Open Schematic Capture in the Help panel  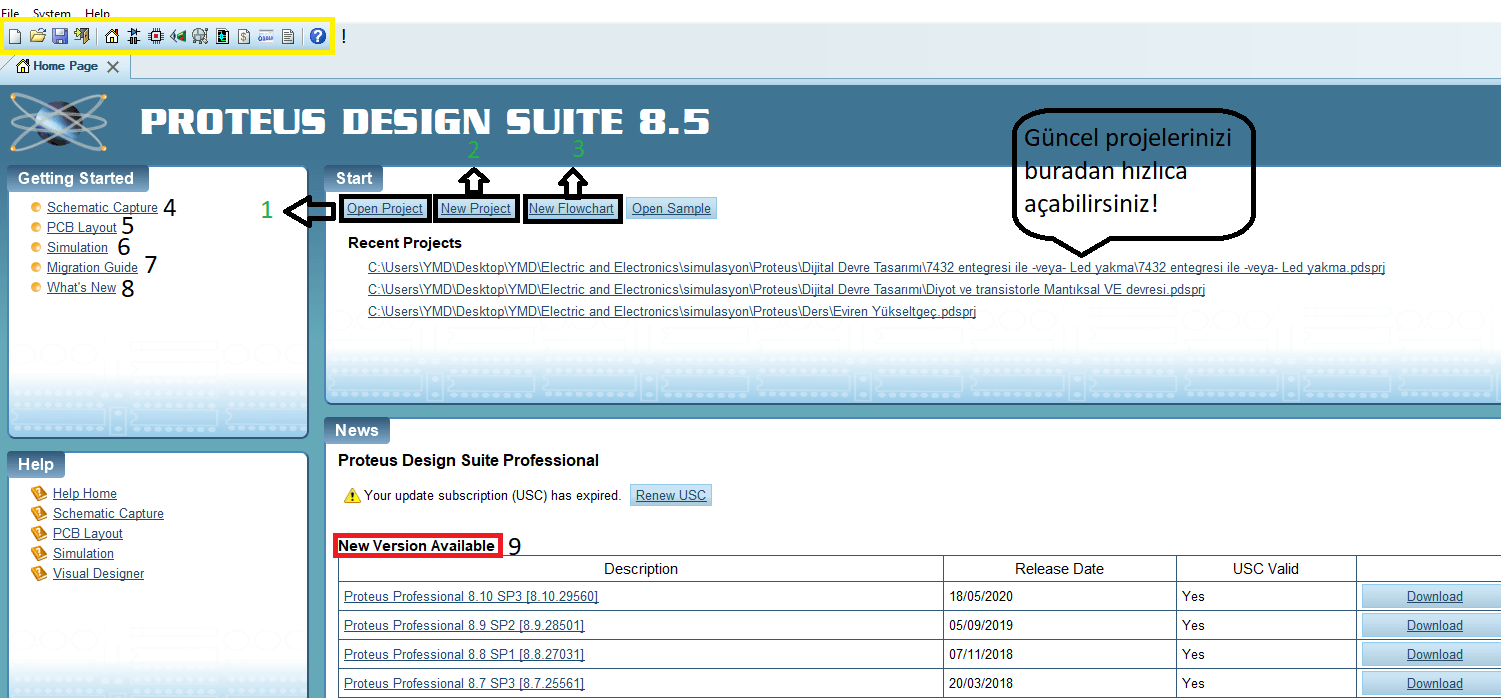108,514
